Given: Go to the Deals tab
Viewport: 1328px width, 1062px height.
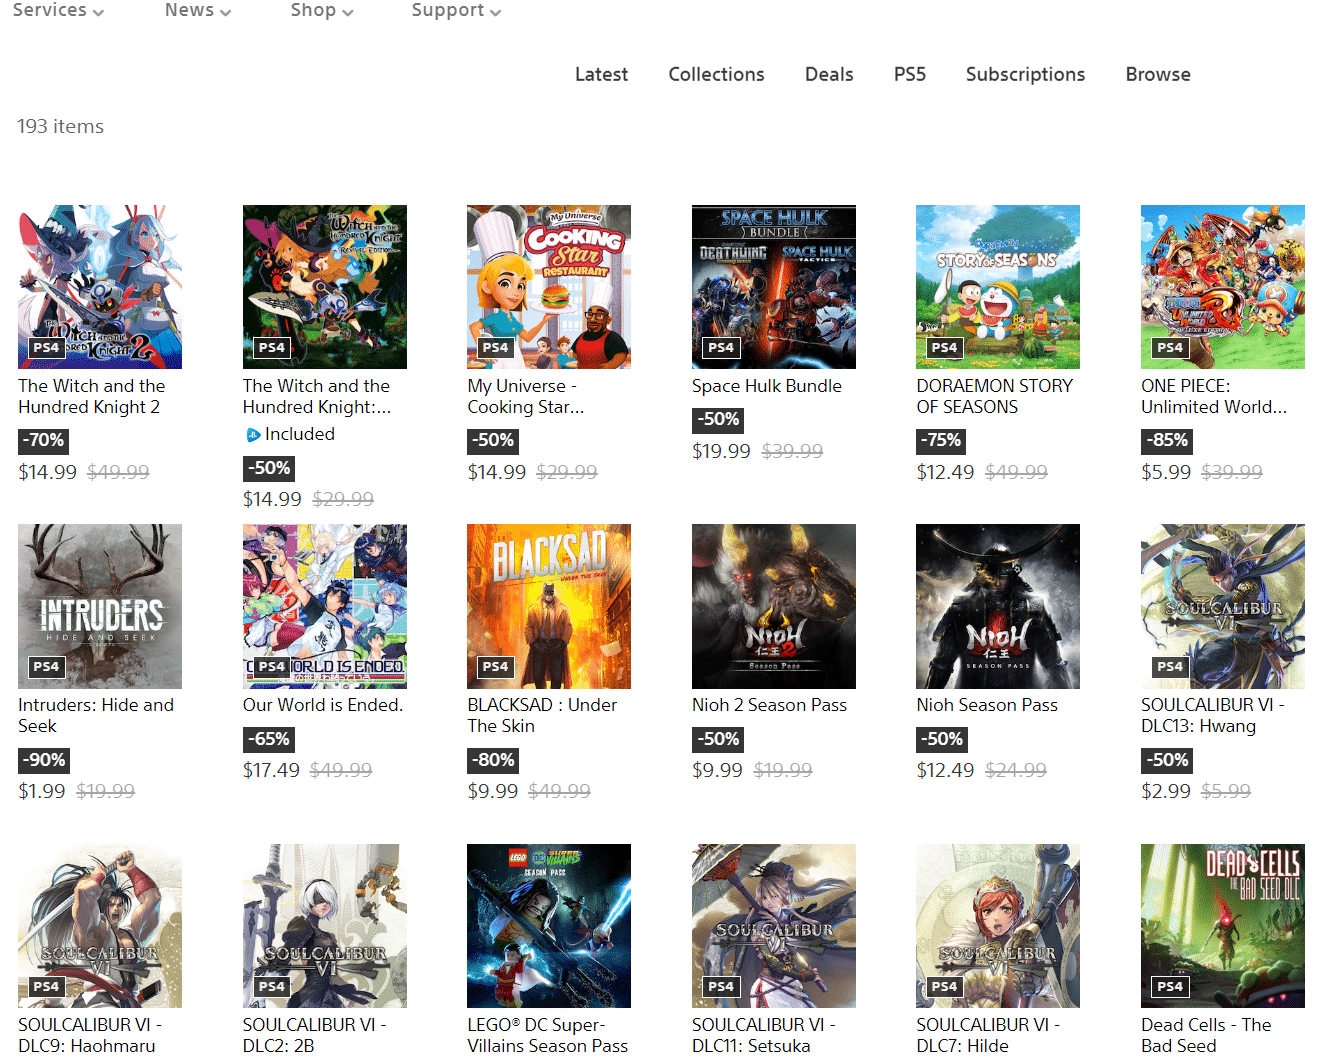Looking at the screenshot, I should click(829, 74).
